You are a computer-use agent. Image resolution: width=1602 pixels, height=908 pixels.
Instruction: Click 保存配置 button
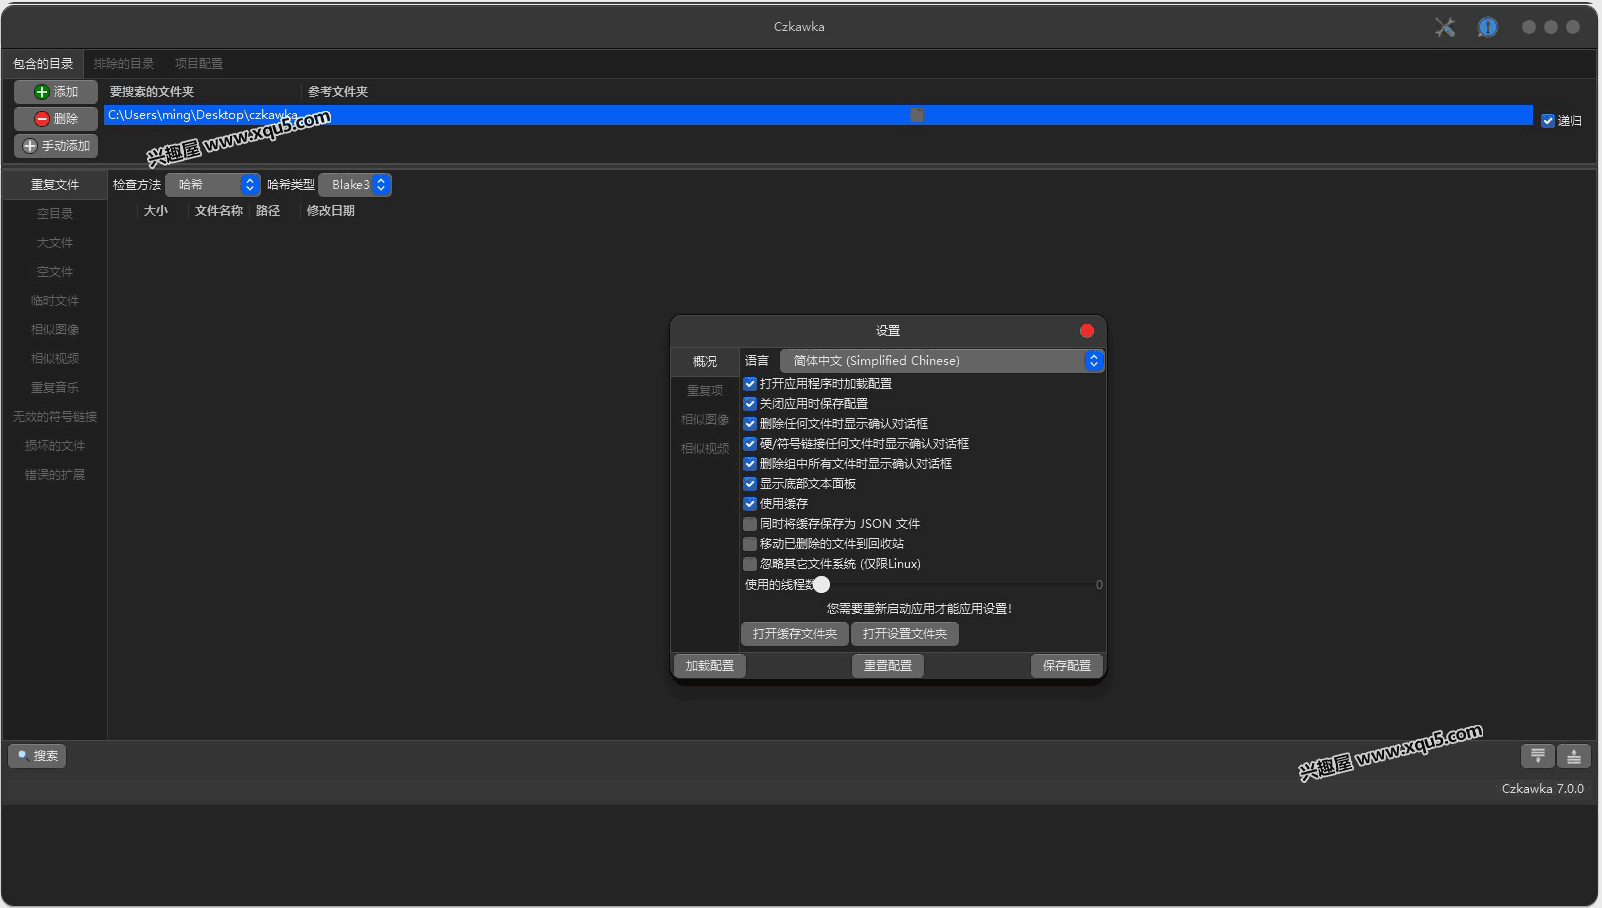(1067, 666)
